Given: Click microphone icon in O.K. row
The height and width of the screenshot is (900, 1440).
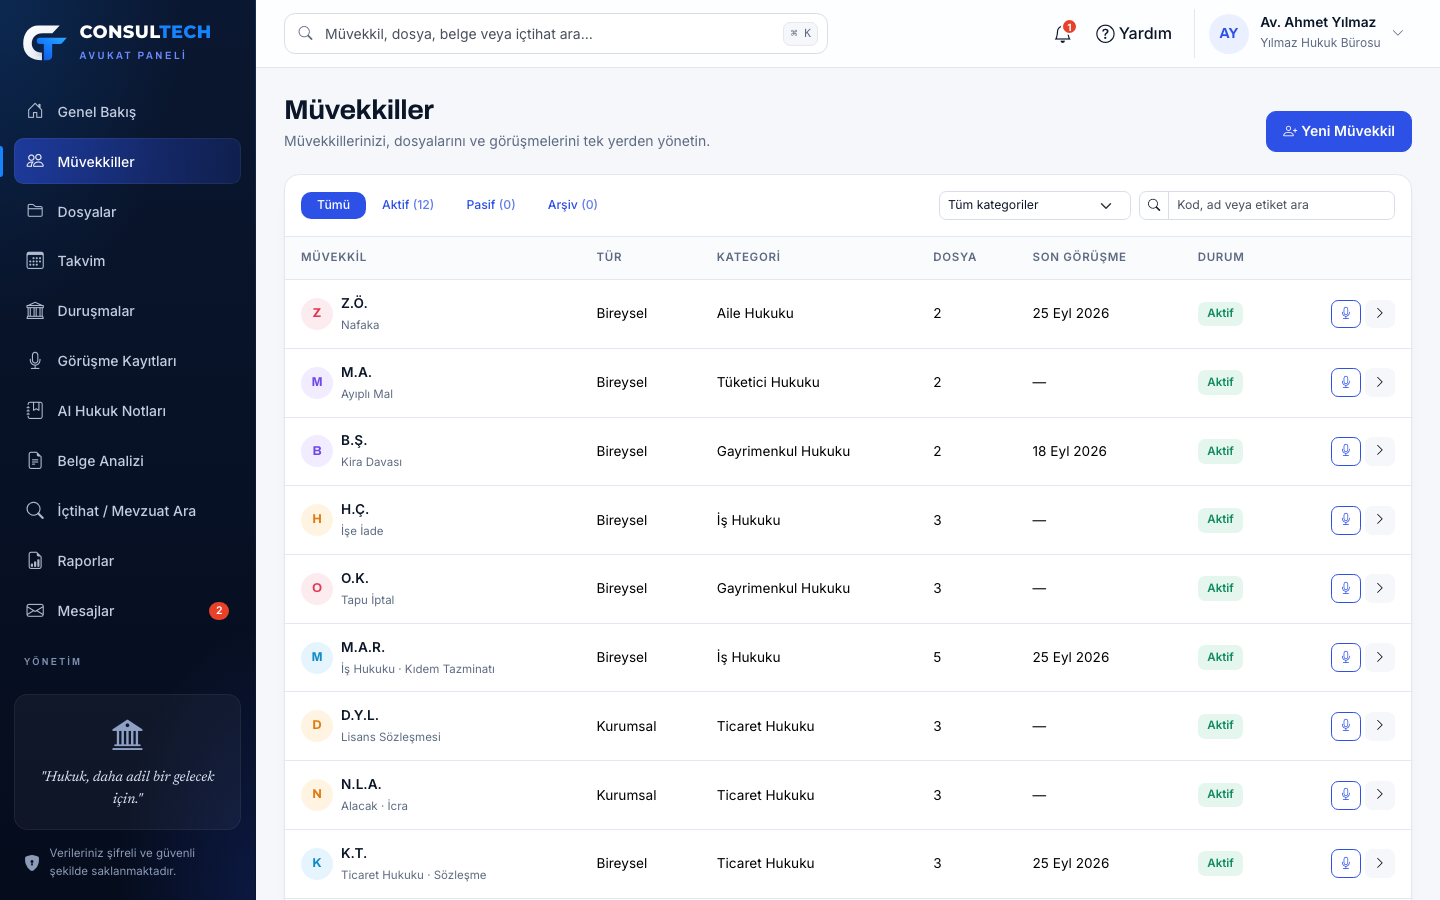Looking at the screenshot, I should [1346, 588].
